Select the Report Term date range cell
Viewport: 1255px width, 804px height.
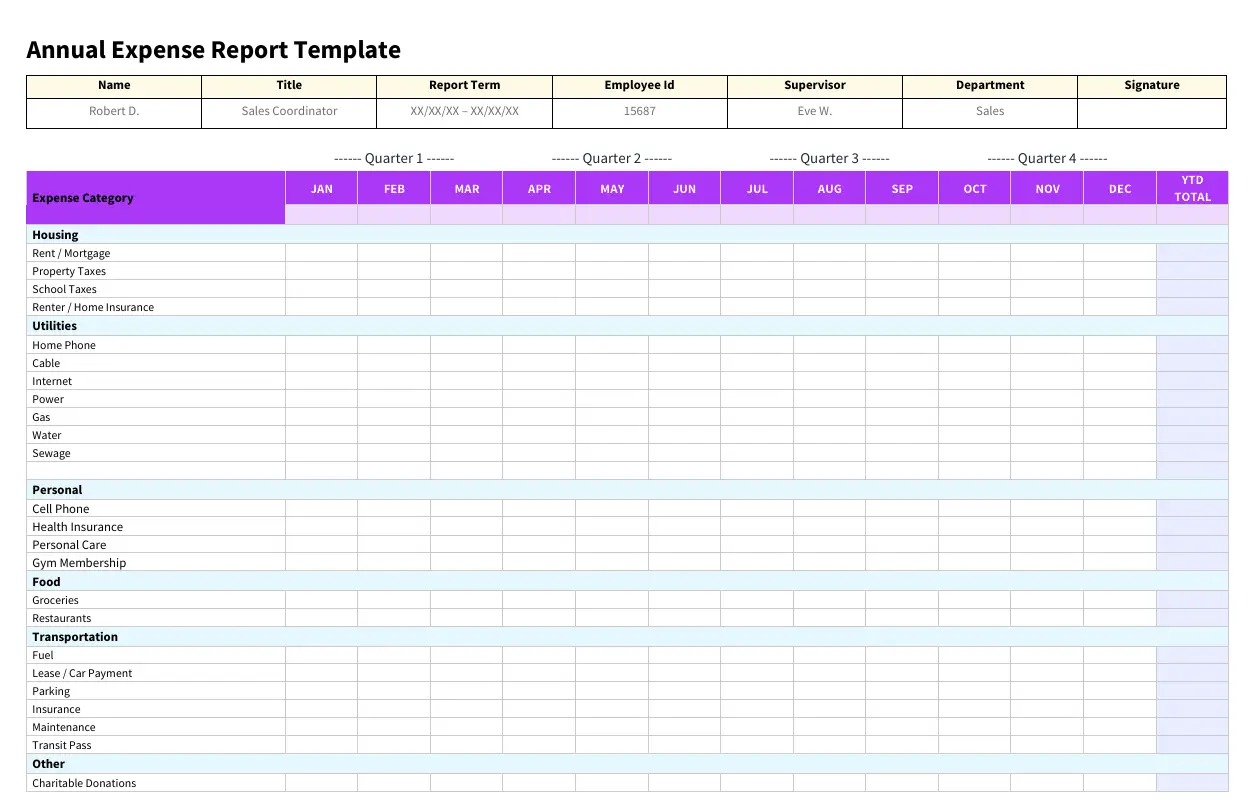click(x=464, y=111)
